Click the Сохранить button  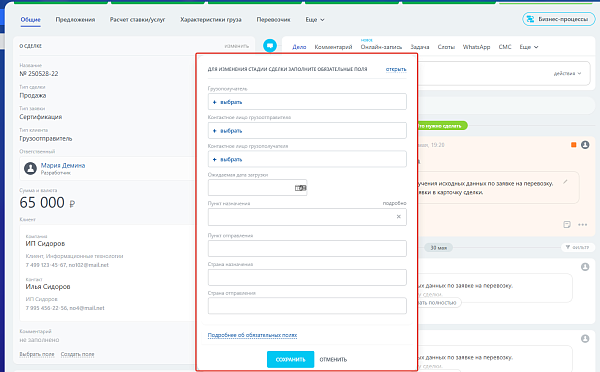click(290, 359)
